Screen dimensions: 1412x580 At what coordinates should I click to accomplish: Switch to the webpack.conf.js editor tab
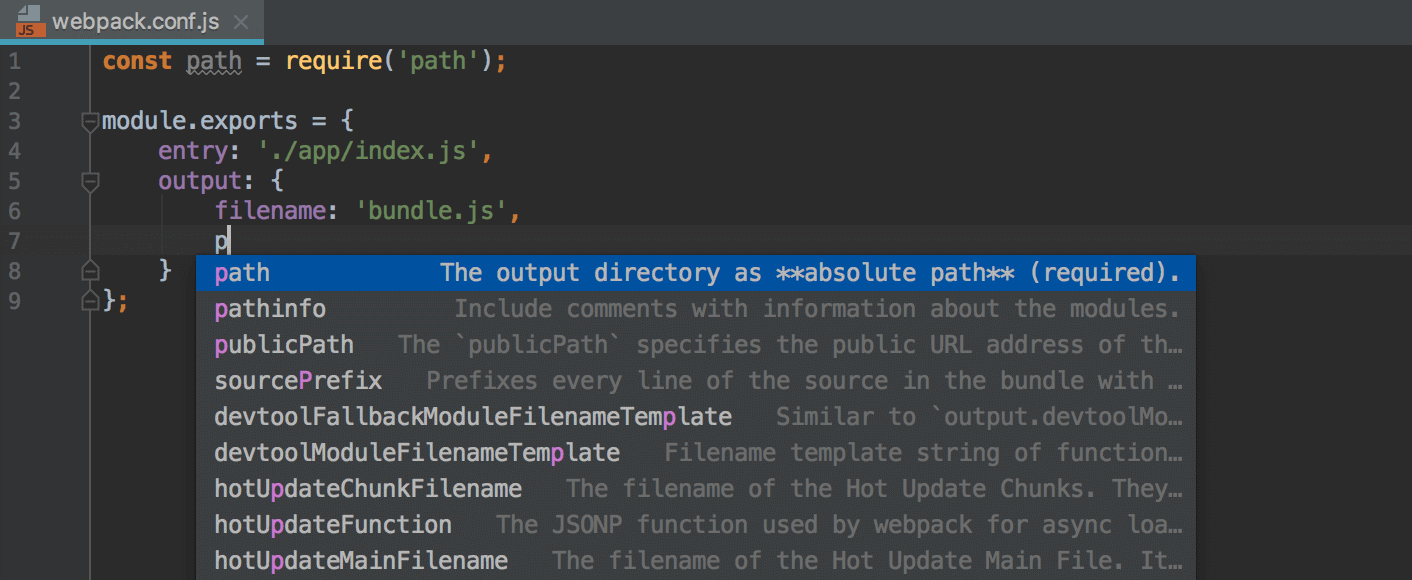[130, 22]
